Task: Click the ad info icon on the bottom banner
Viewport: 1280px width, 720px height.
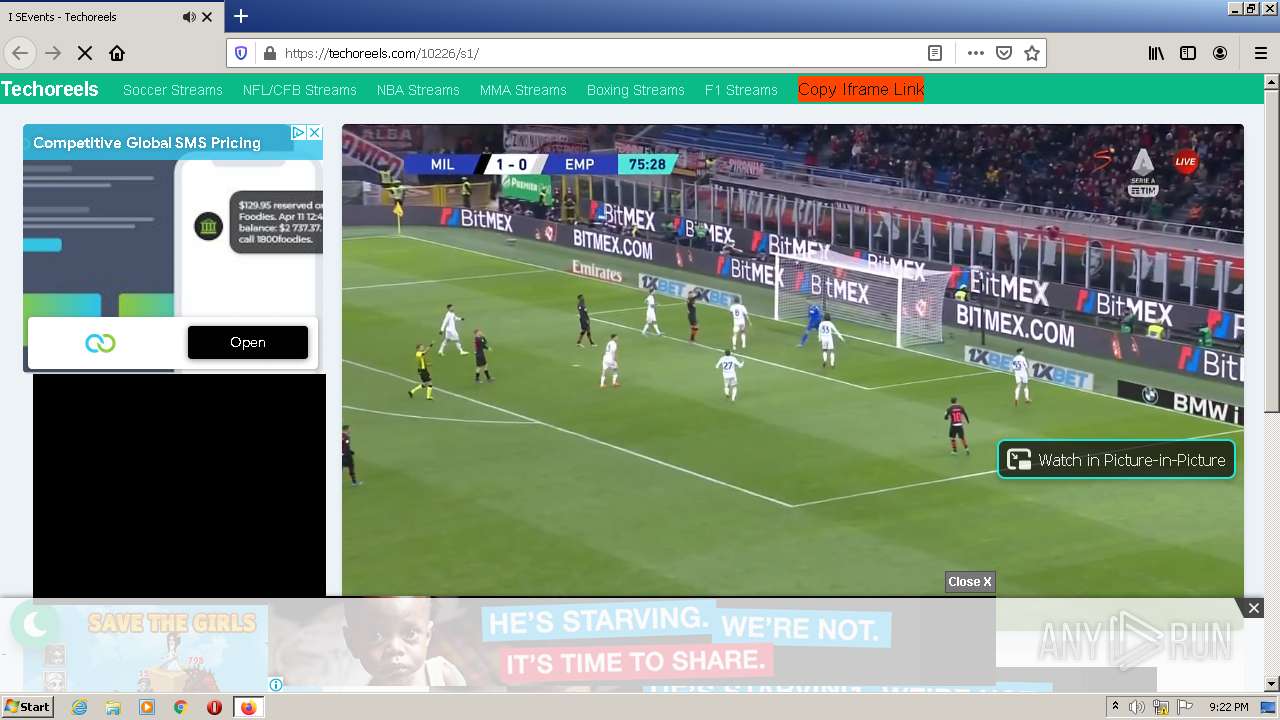Action: (x=276, y=685)
